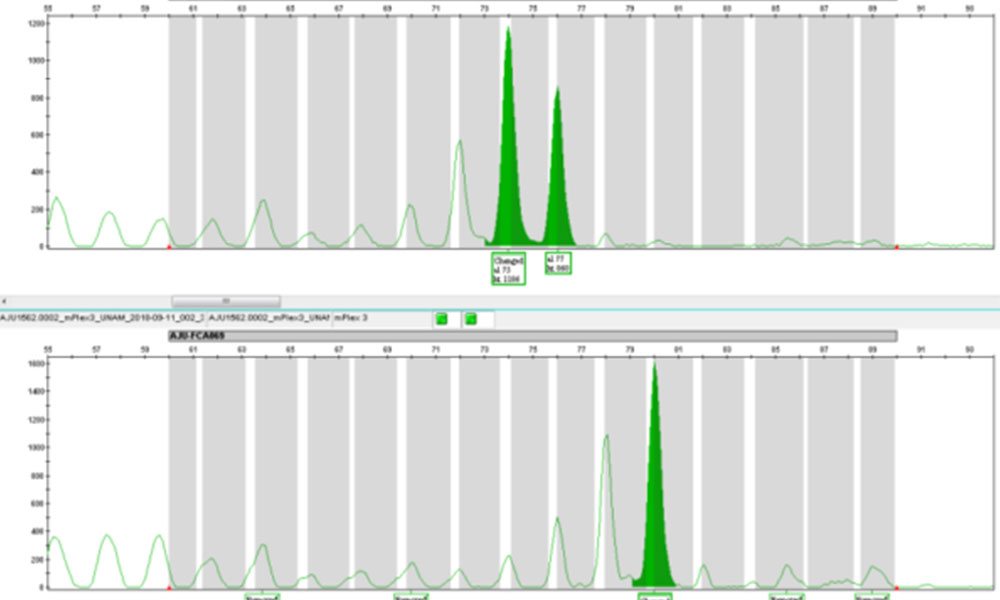
Task: Select the 'Changed' allele 73 label box
Action: 508,268
